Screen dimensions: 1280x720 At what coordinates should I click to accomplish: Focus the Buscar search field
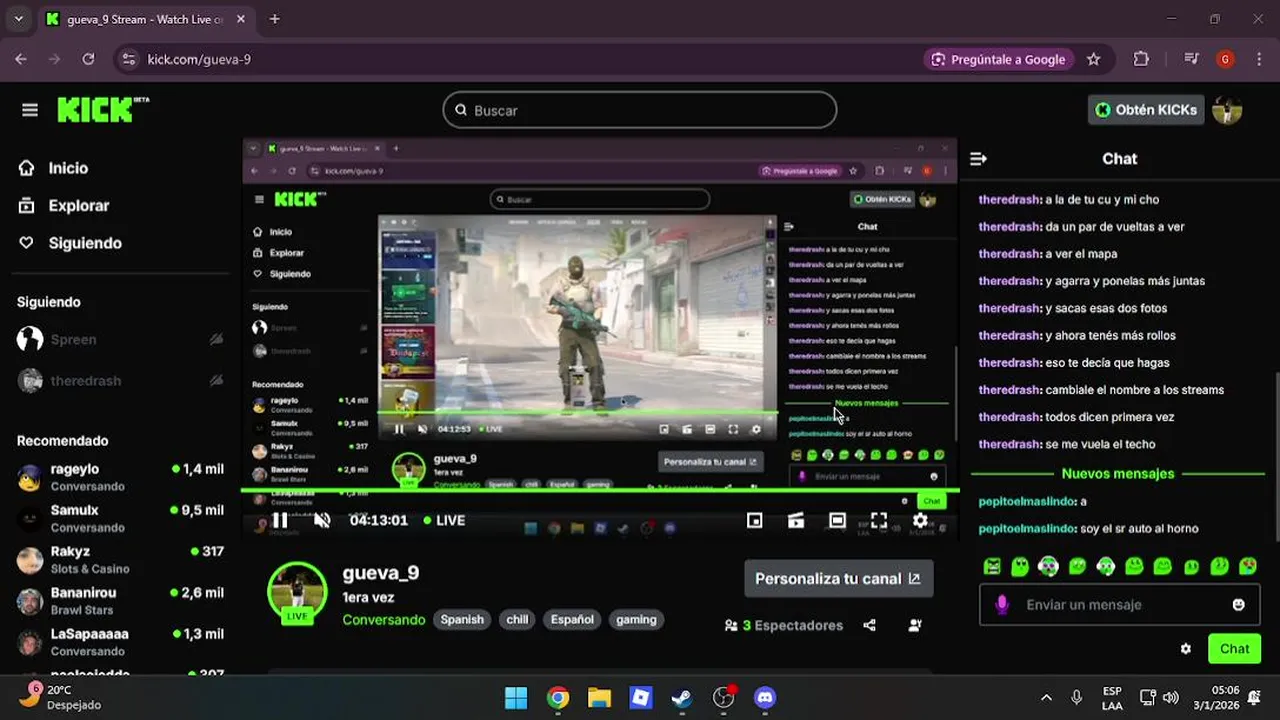640,110
